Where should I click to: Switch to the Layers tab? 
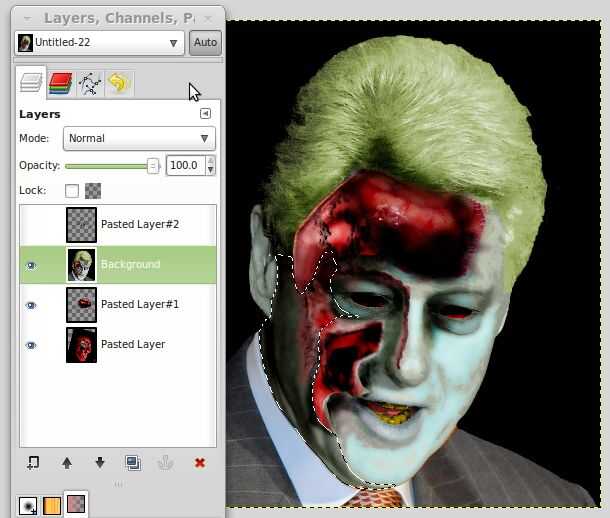(31, 83)
